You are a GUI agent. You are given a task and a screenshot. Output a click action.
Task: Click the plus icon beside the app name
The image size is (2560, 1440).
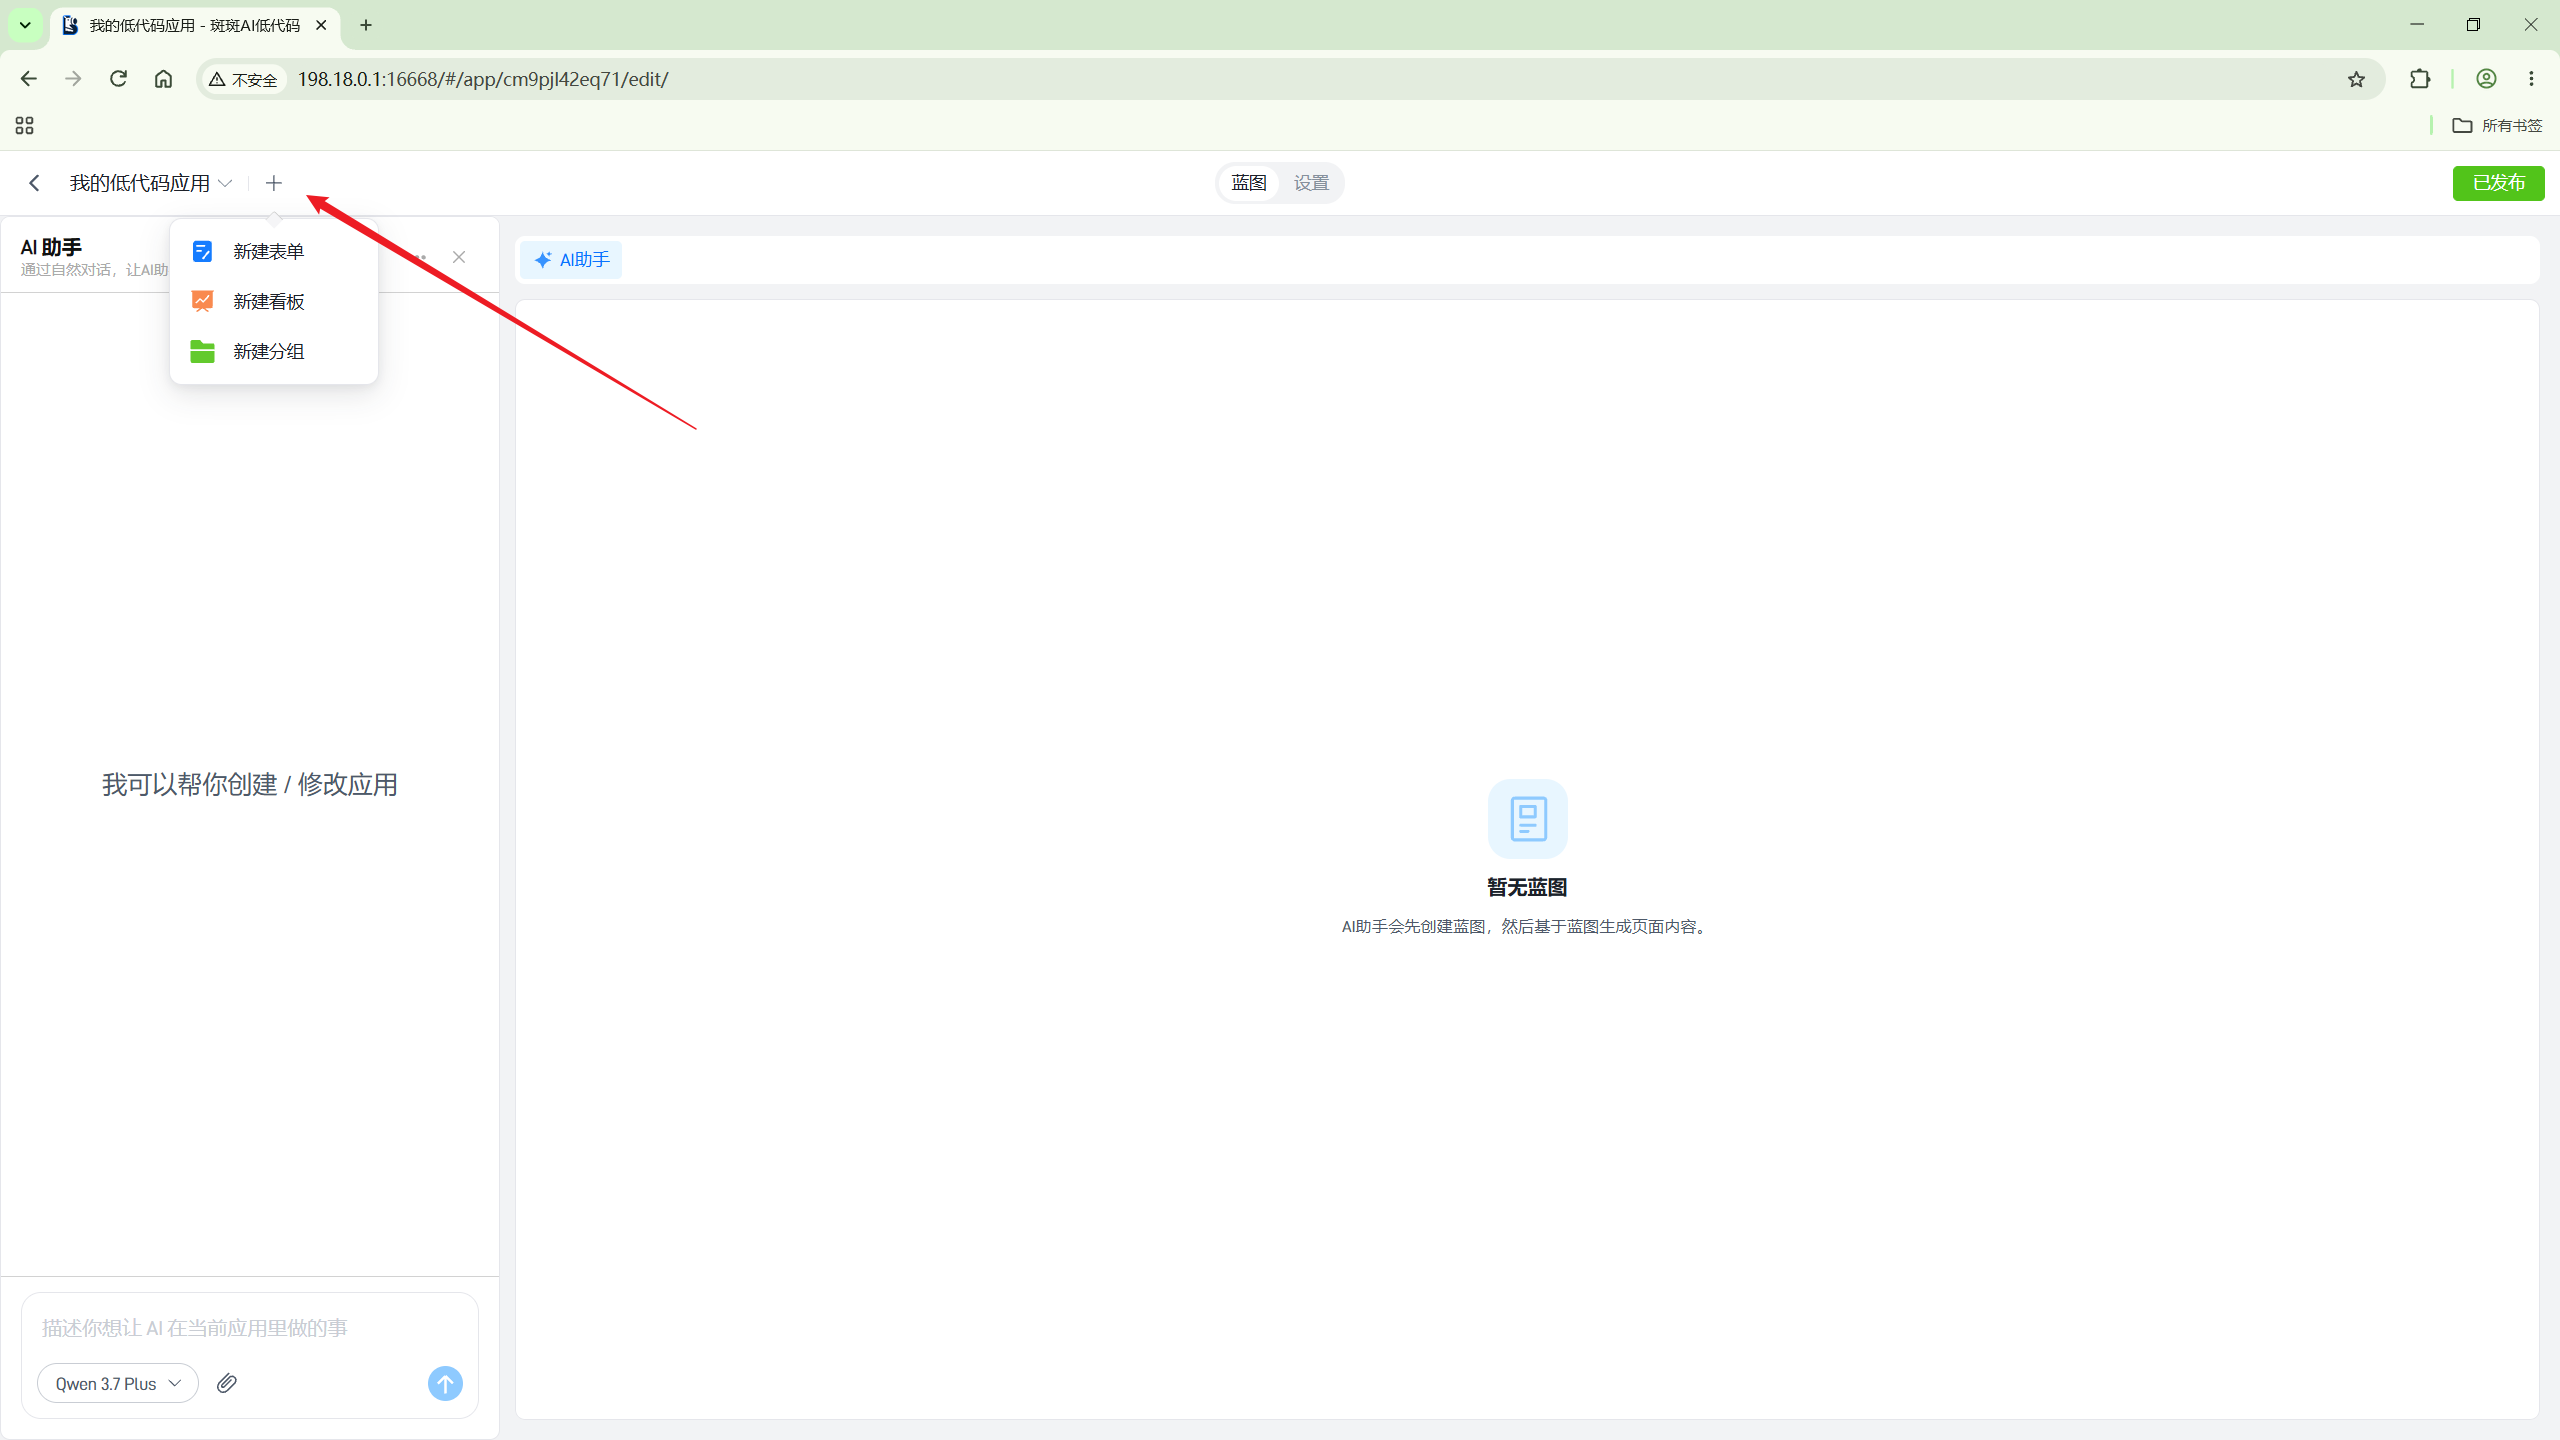274,183
